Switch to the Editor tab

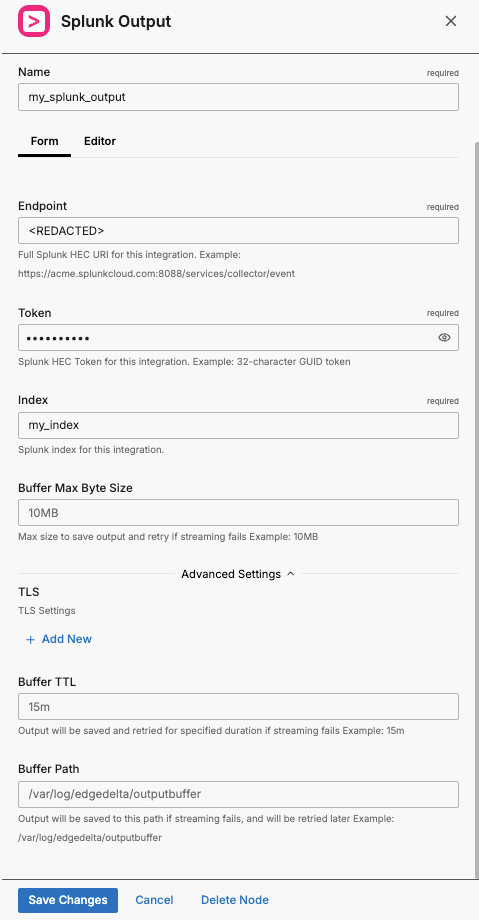[x=100, y=141]
